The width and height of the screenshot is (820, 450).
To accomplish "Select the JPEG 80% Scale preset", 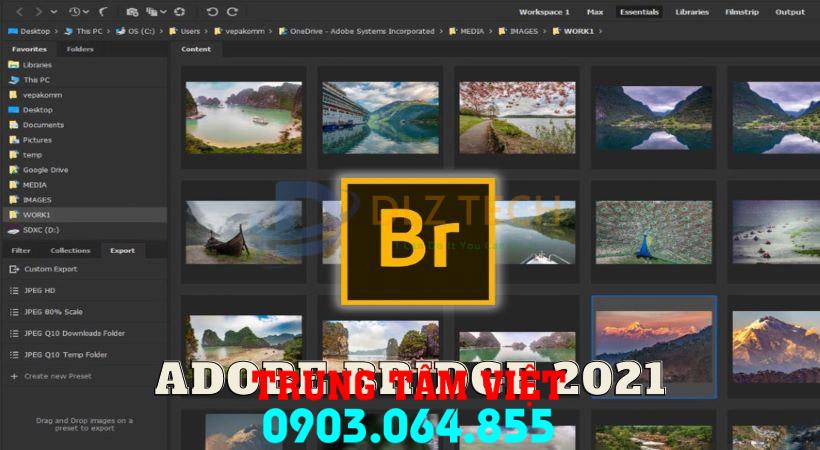I will click(54, 312).
